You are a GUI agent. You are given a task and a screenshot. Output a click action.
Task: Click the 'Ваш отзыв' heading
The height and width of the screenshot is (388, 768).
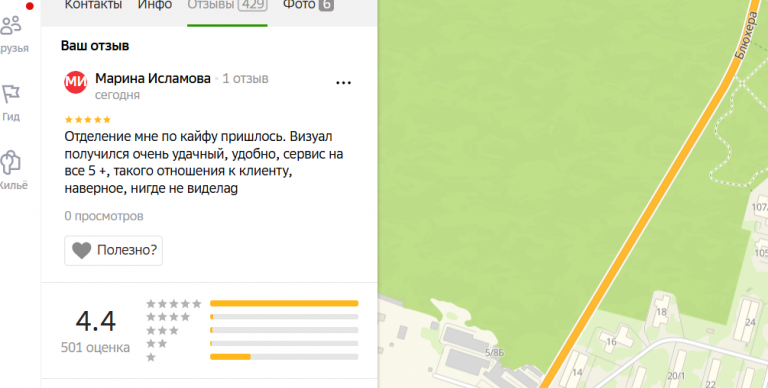coord(95,46)
